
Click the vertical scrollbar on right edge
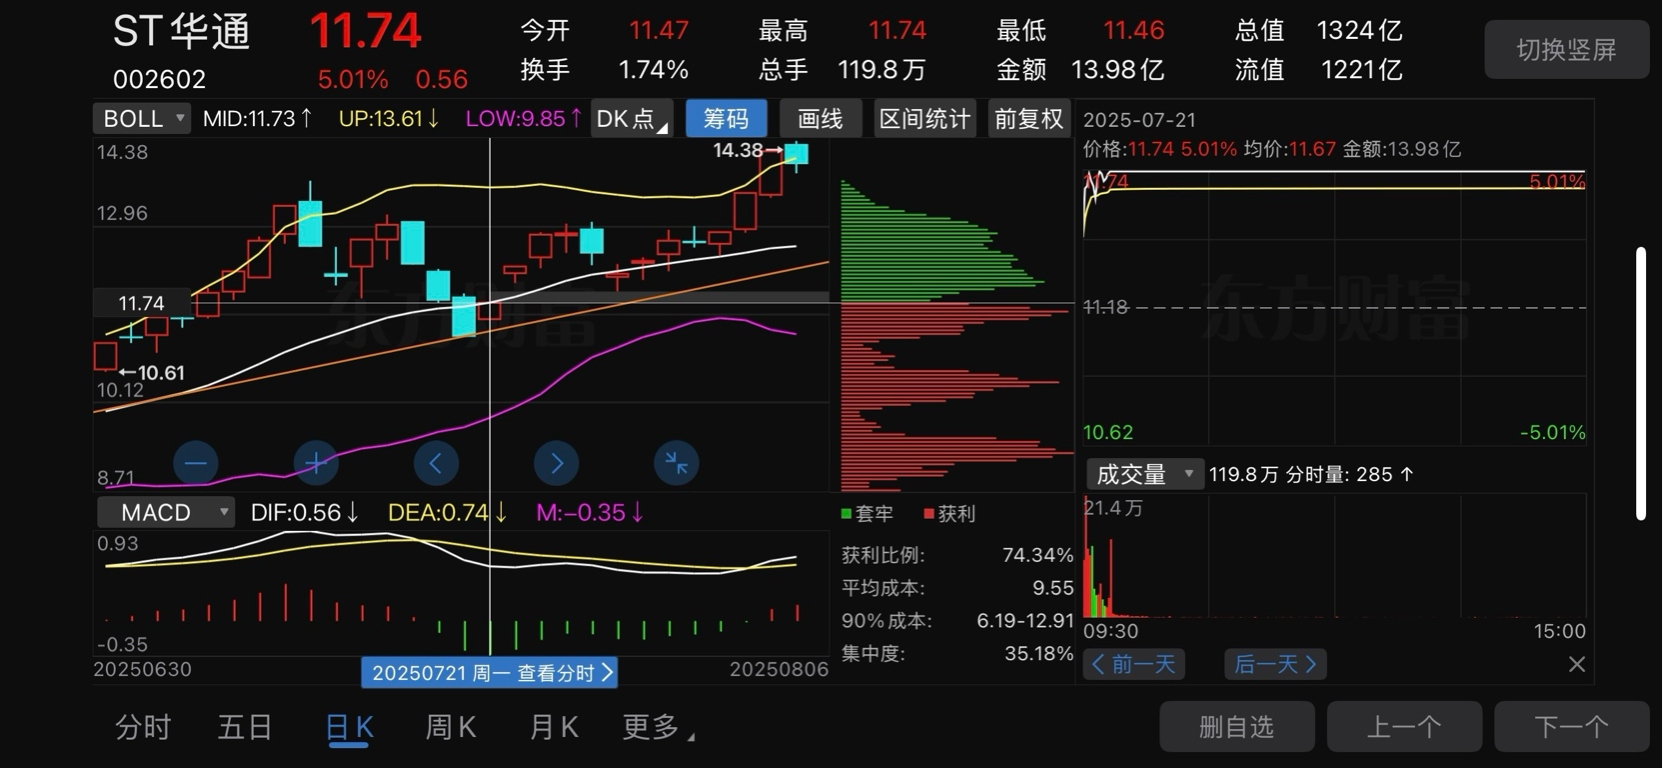(1640, 383)
